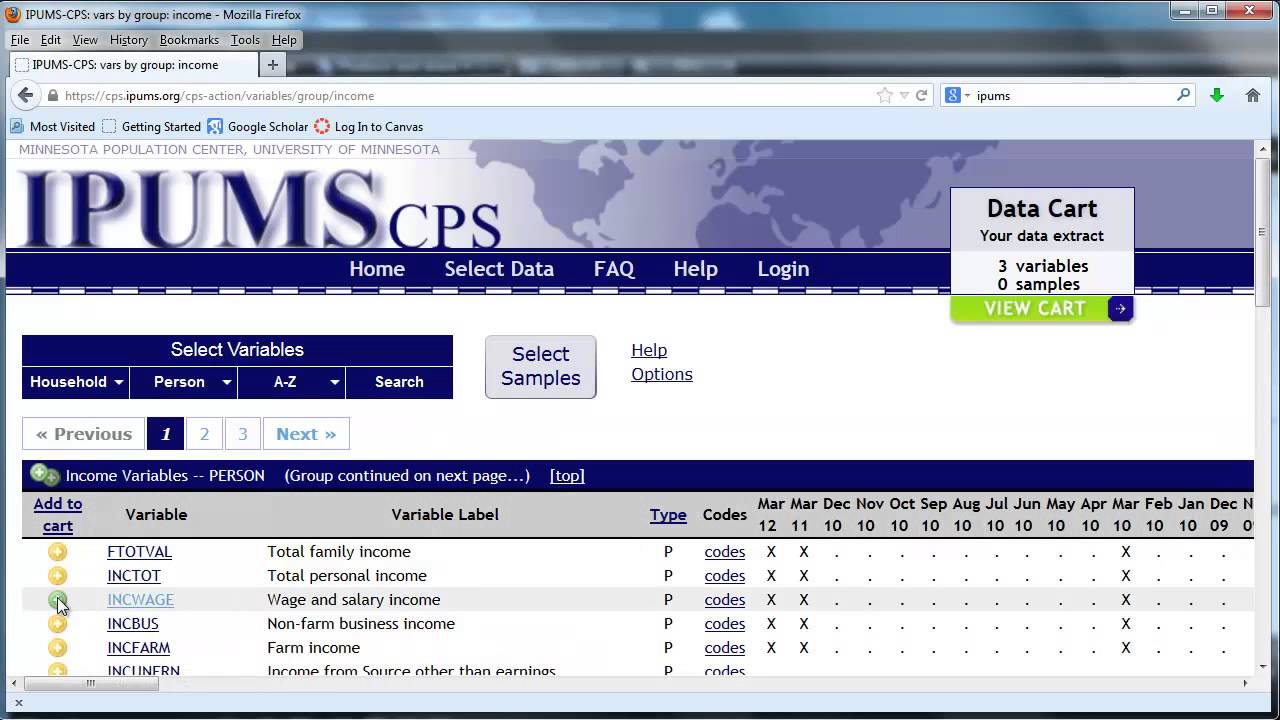This screenshot has width=1280, height=720.
Task: Add all Income Variables group icon
Action: point(45,475)
